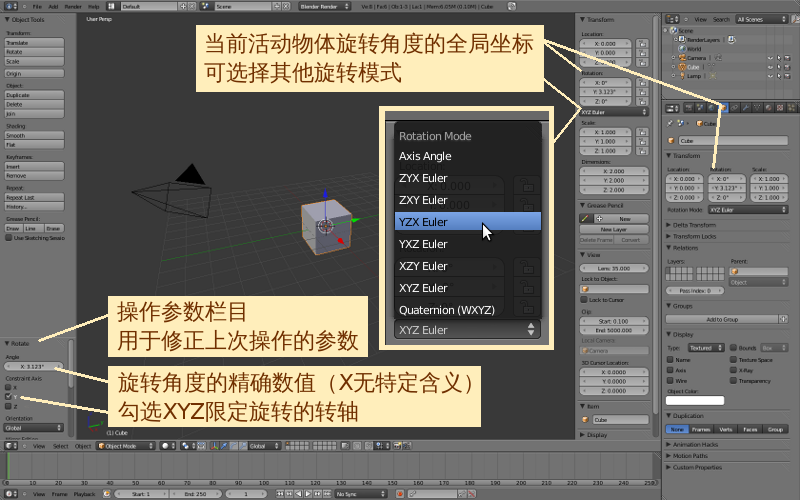
Task: Hide the Cube via eye icon
Action: (x=770, y=67)
